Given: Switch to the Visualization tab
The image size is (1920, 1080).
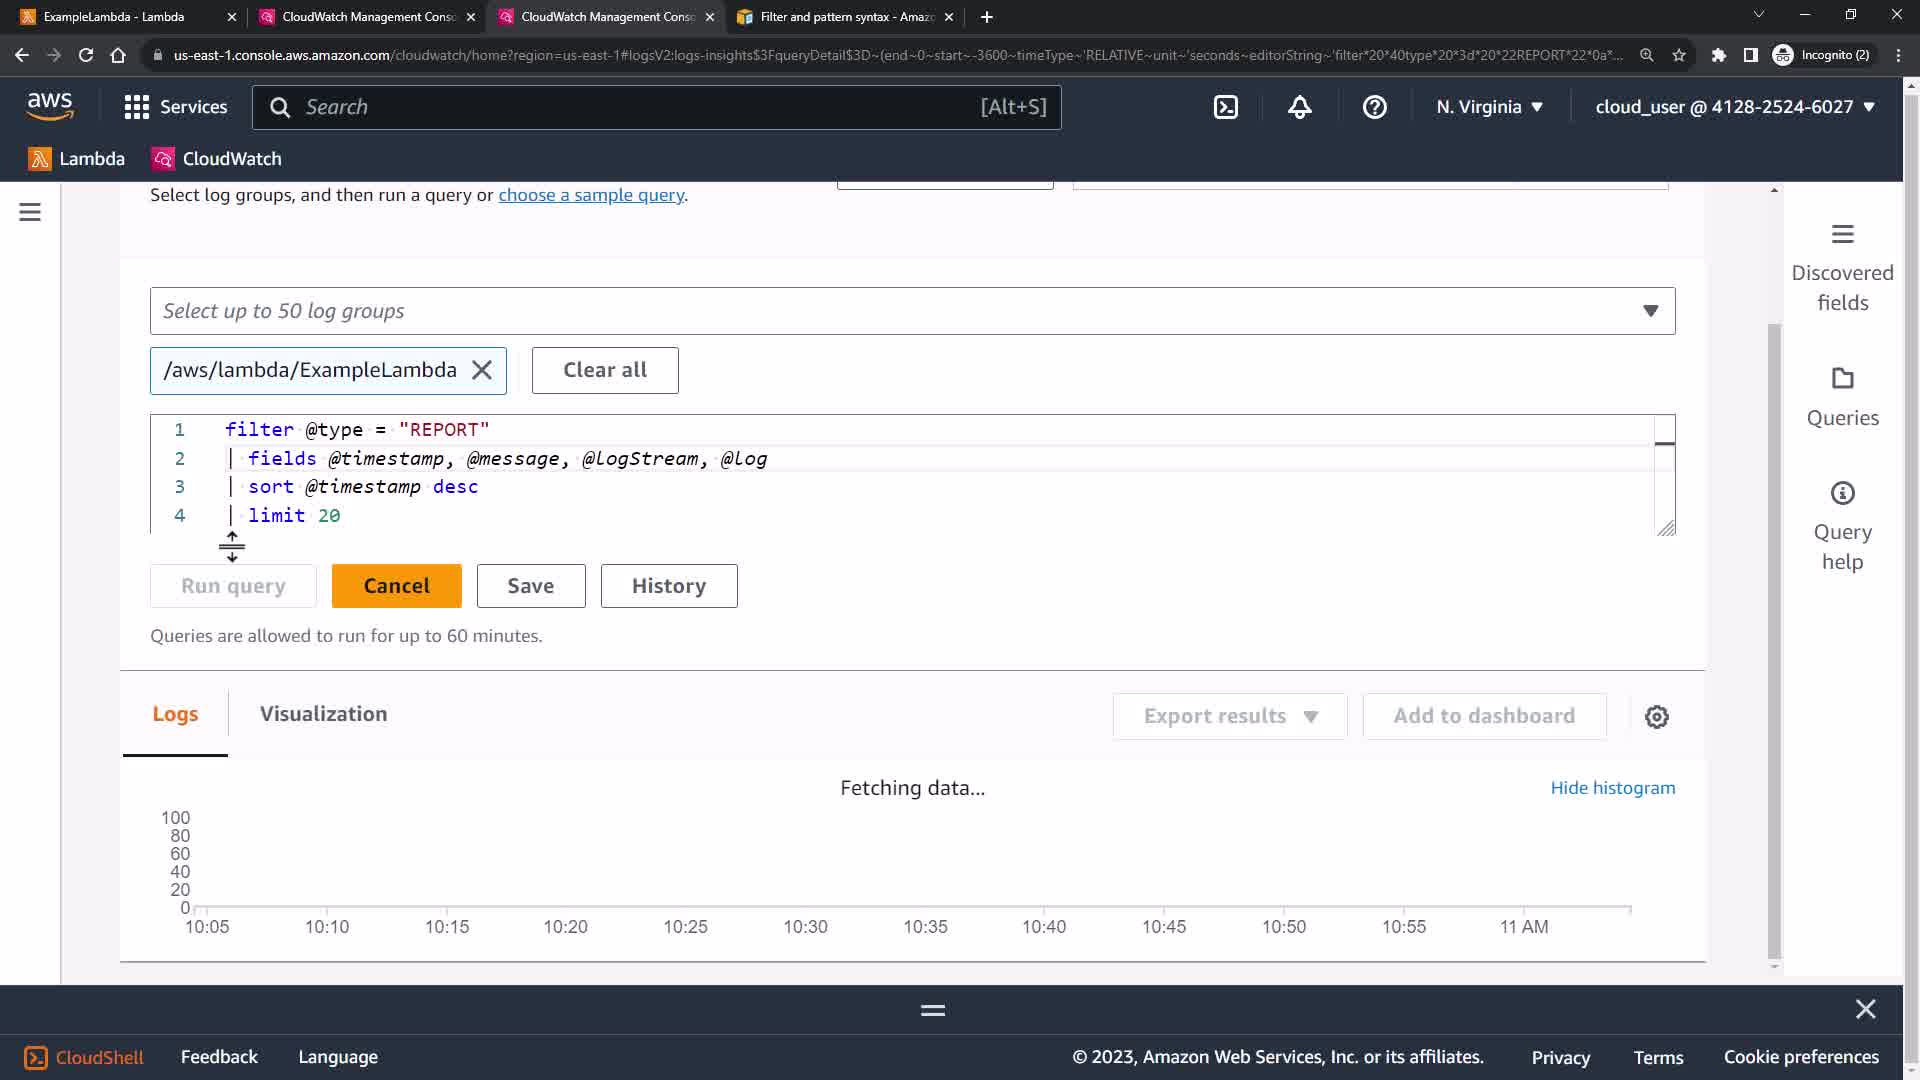Looking at the screenshot, I should (x=323, y=714).
